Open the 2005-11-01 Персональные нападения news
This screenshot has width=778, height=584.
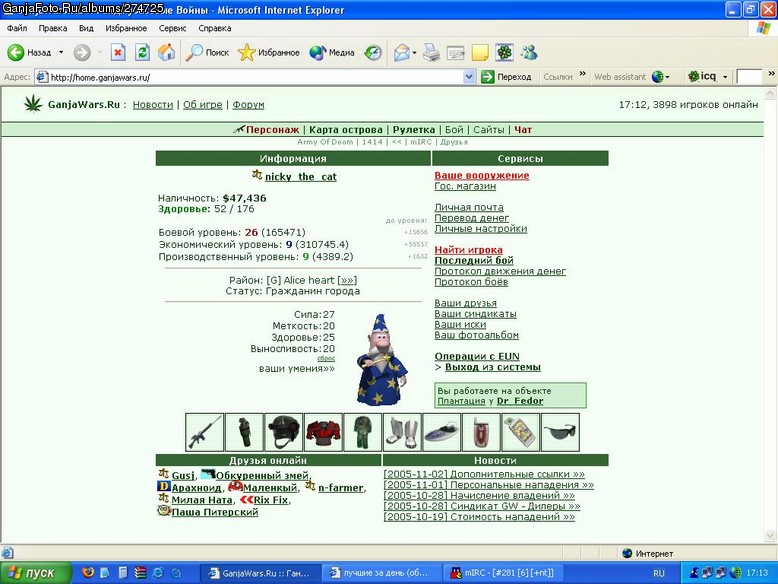pyautogui.click(x=489, y=485)
